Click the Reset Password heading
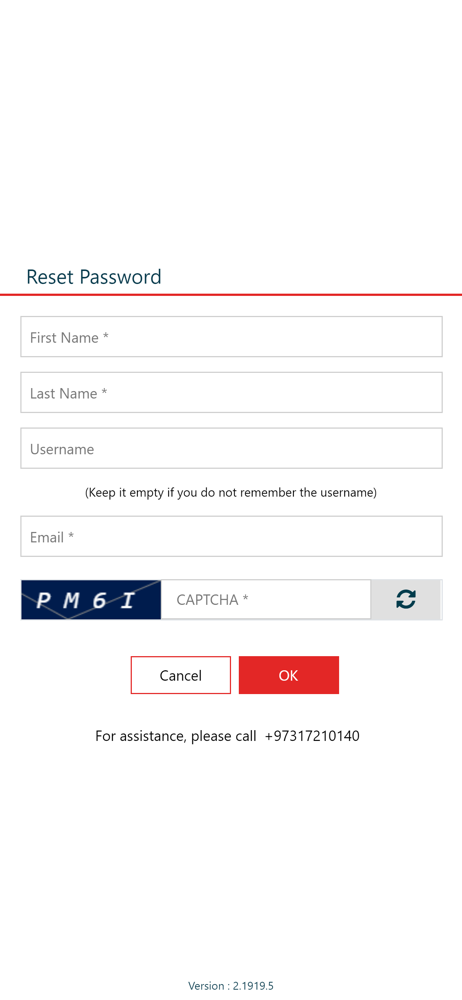 tap(94, 277)
